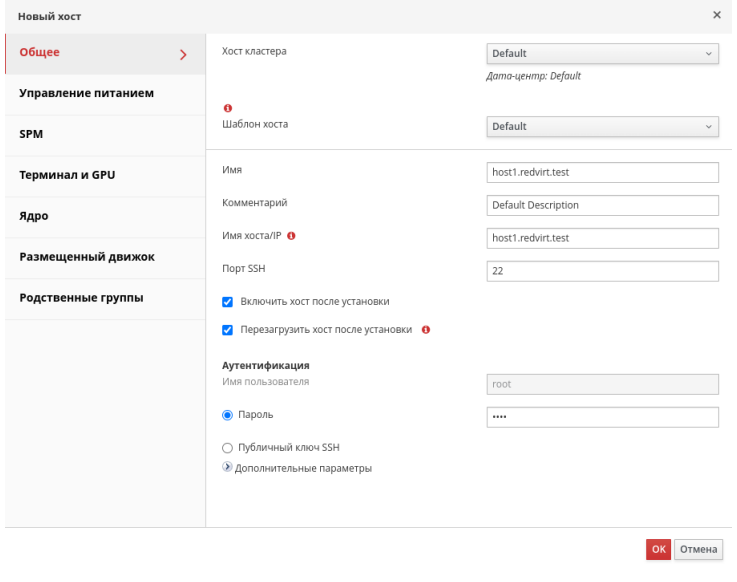
Task: Click info icon beside Перезагрузить хост после установки
Action: coord(426,330)
